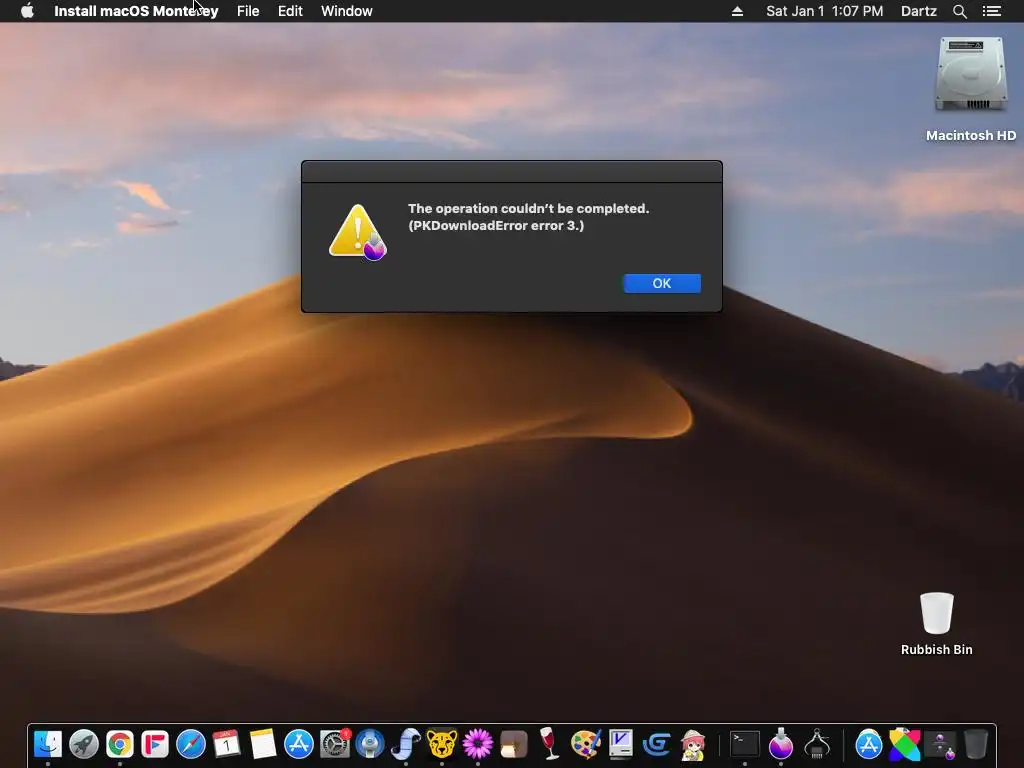Screen dimensions: 1024x768
Task: Launch Google Chrome from the Dock
Action: 120,744
